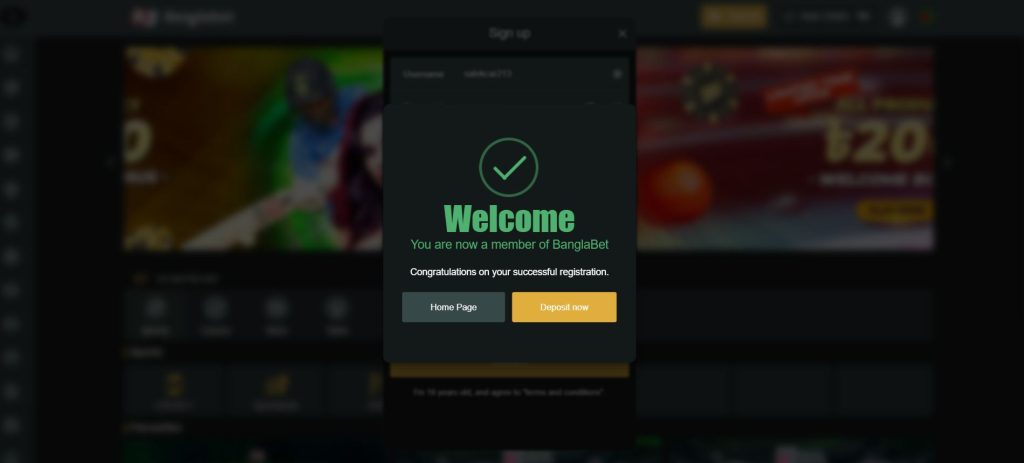Click the yellow Deposit now button
The height and width of the screenshot is (463, 1024).
point(564,307)
